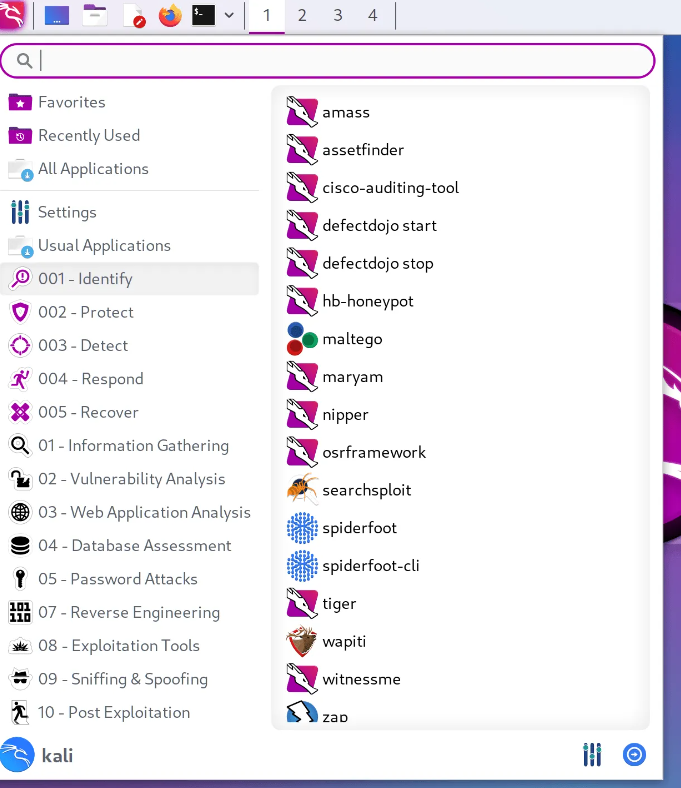Select 005 - Recover category
Image resolution: width=681 pixels, height=788 pixels.
click(130, 412)
